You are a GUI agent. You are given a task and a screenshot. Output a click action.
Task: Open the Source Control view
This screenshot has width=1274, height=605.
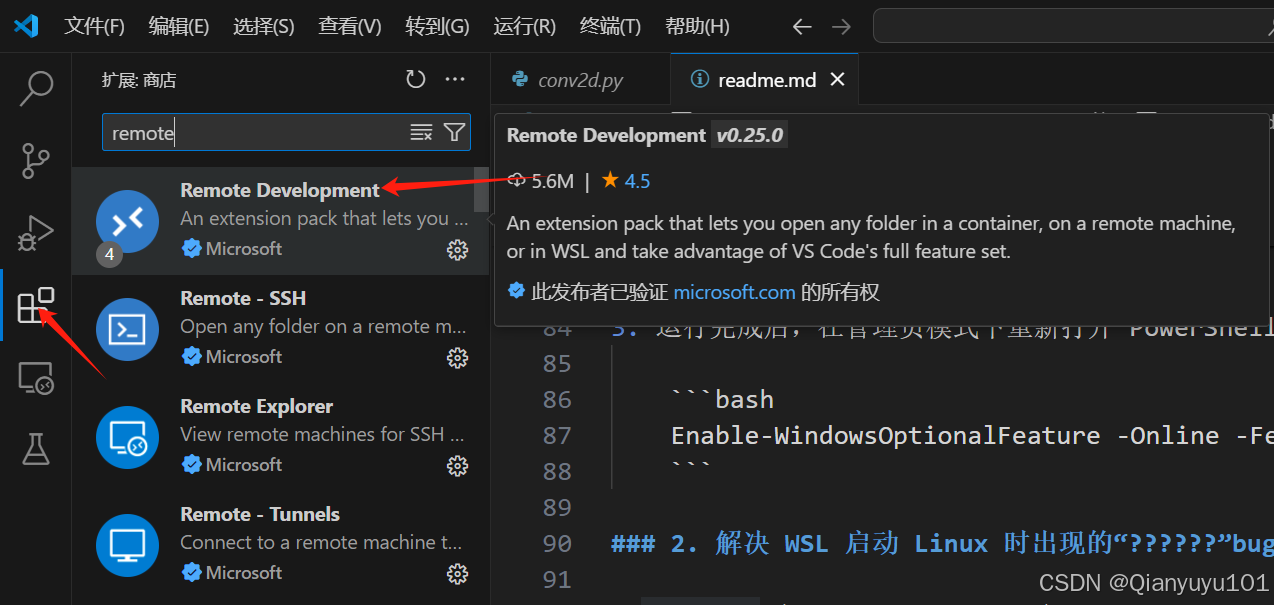click(x=36, y=160)
